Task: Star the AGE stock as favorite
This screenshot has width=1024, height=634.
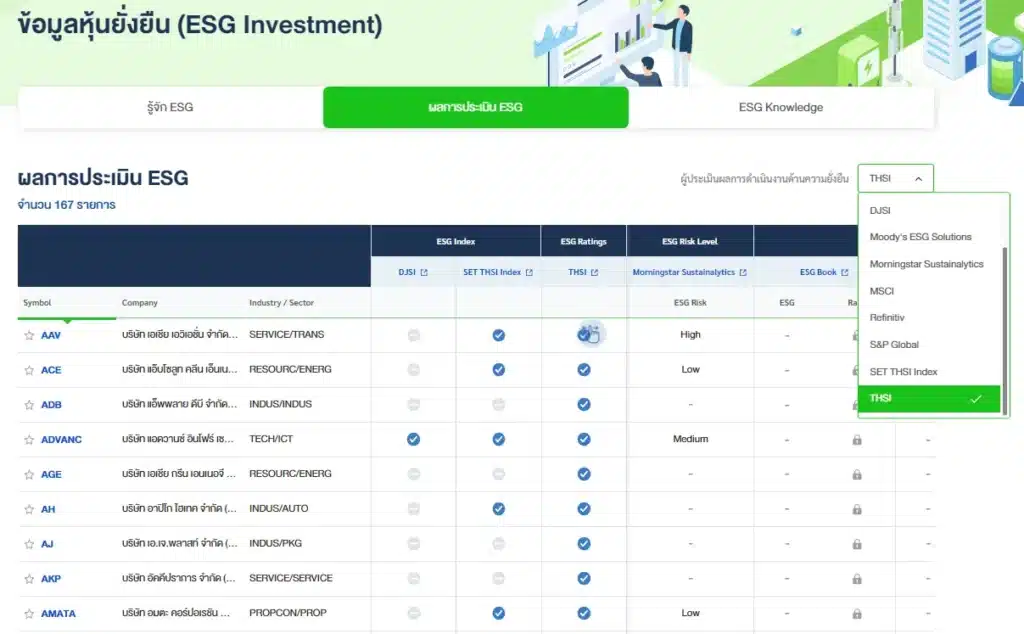Action: [x=29, y=474]
